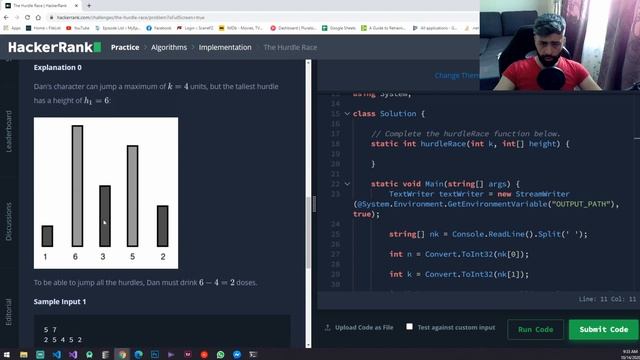Switch to the Discussions side tab
640x360 pixels.
click(x=9, y=221)
